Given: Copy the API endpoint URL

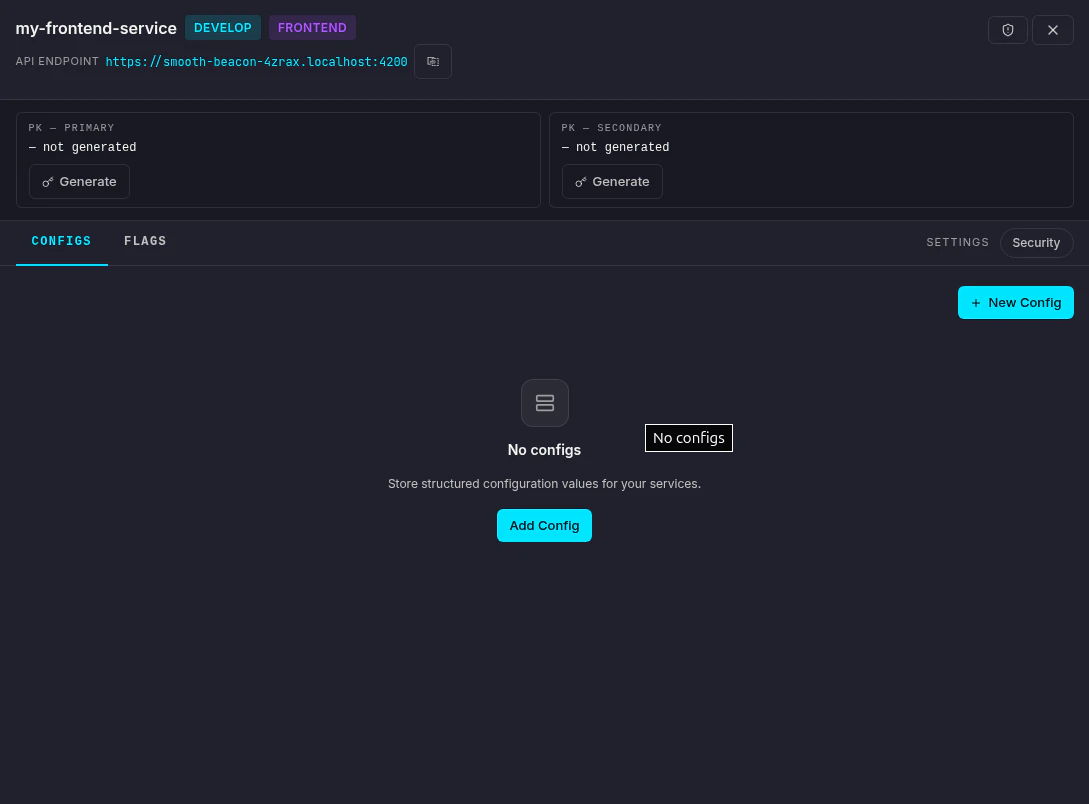Looking at the screenshot, I should pyautogui.click(x=433, y=61).
